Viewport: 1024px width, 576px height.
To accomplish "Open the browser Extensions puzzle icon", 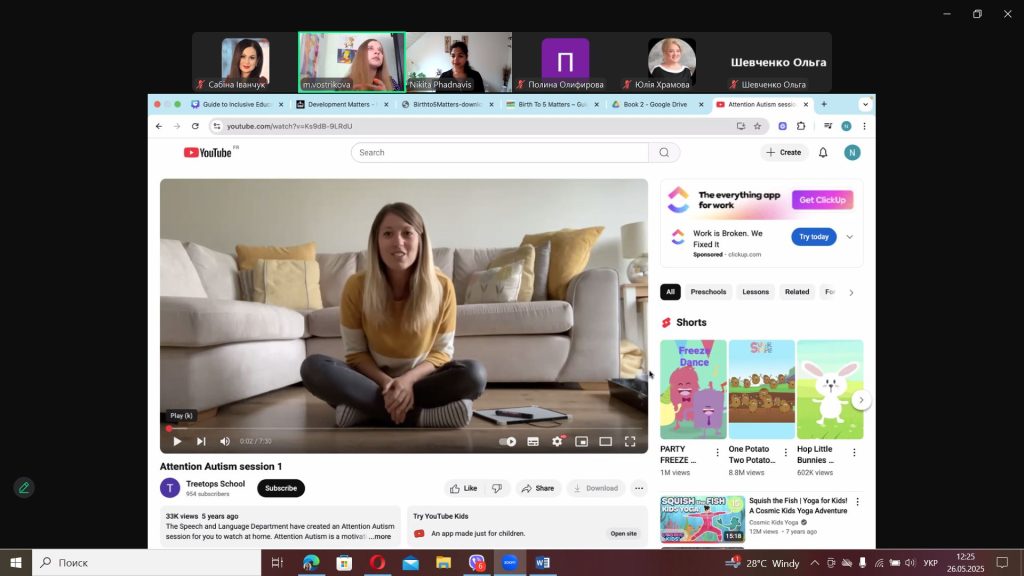I will point(801,126).
